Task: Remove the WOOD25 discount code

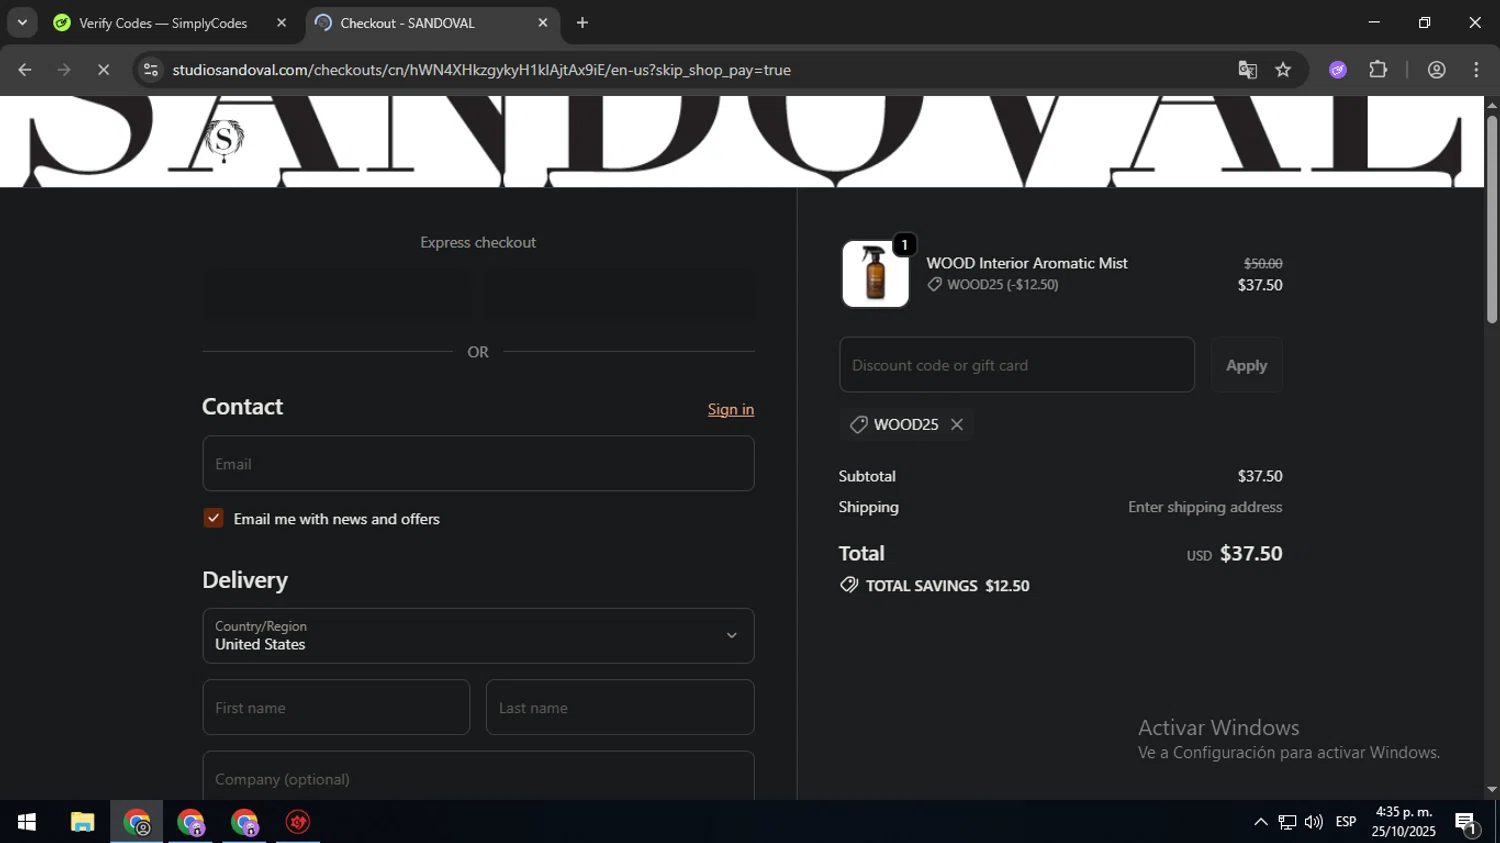Action: (x=957, y=424)
